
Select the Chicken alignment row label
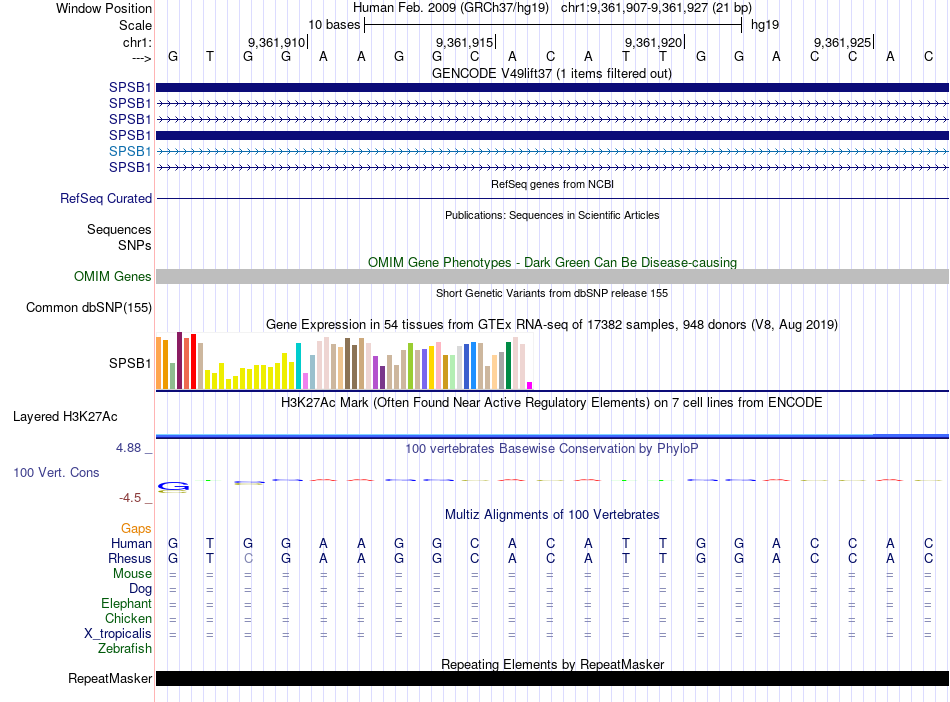(128, 618)
